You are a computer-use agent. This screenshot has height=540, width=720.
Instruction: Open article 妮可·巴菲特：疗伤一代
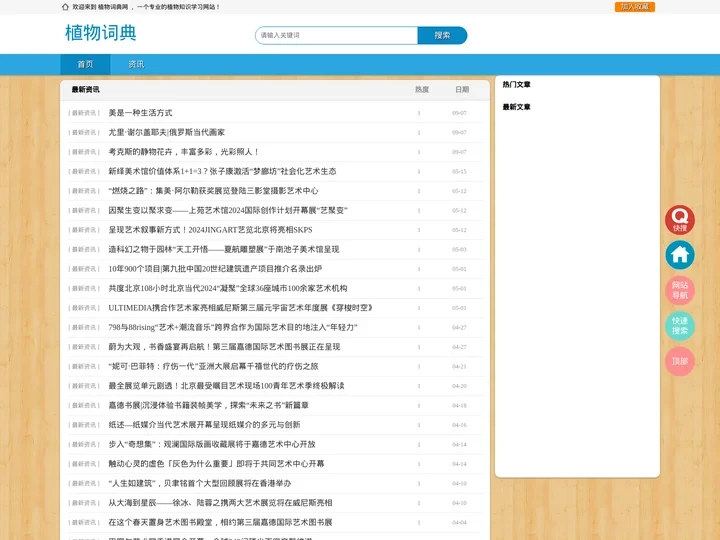click(213, 366)
